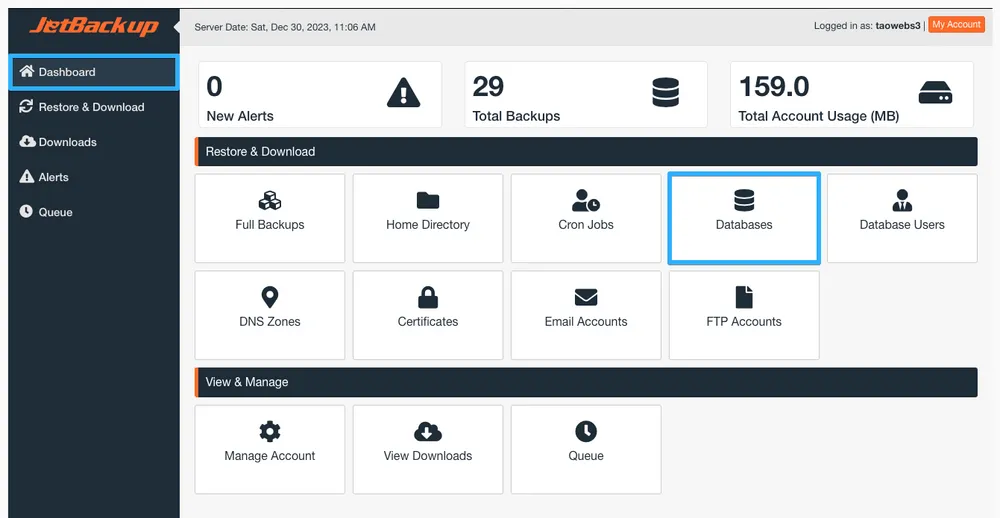Image resolution: width=1000 pixels, height=518 pixels.
Task: Click the Server Date text in the header
Action: (285, 27)
